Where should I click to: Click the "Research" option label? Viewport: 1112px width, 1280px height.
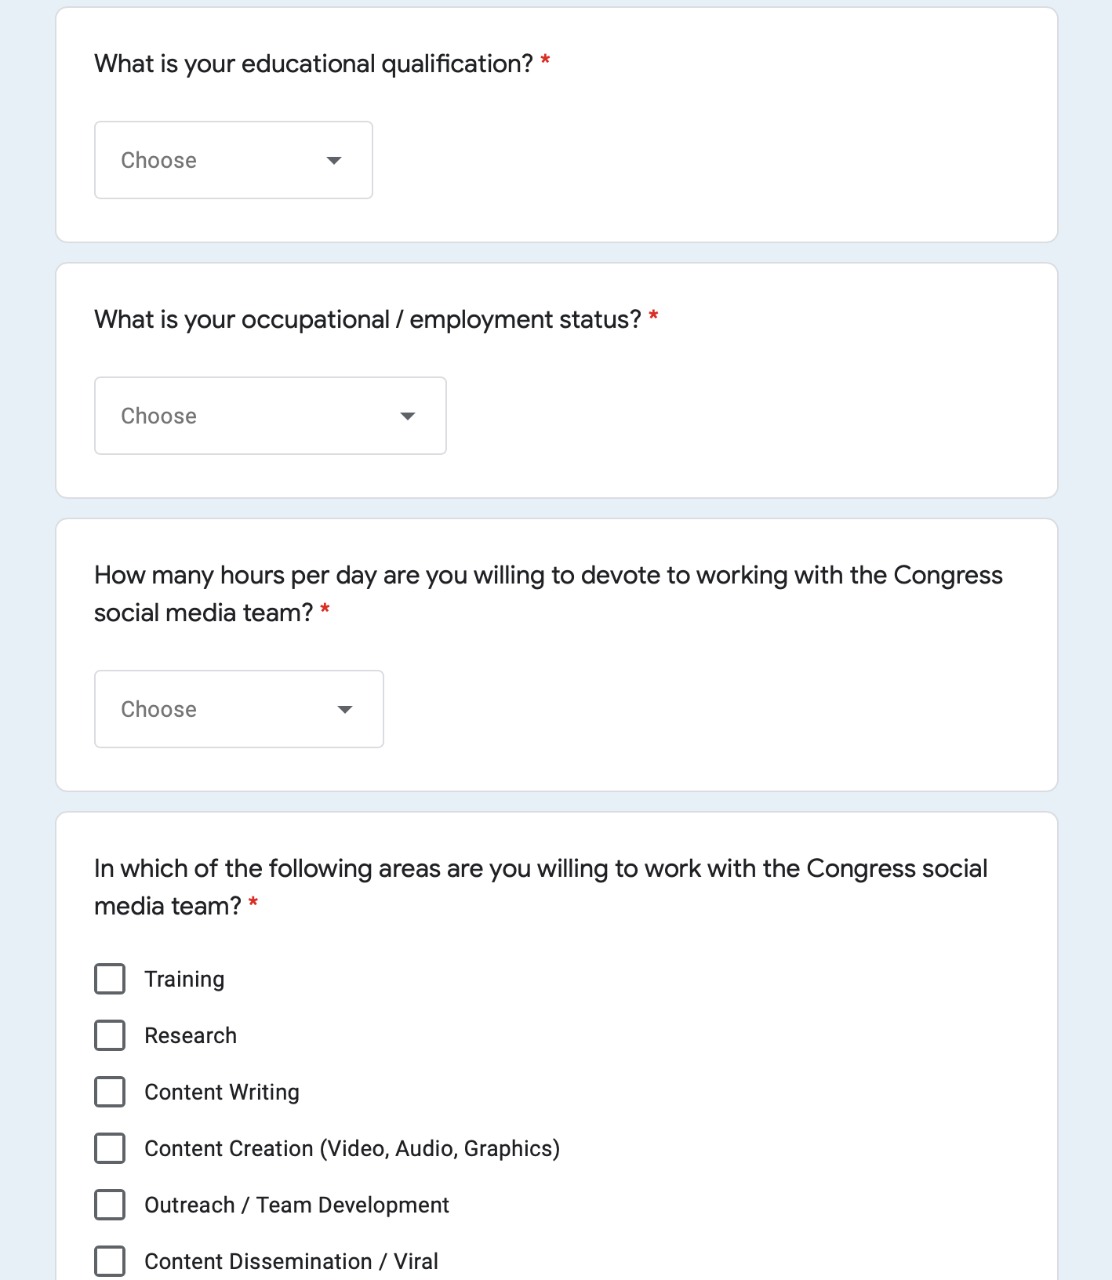tap(190, 1035)
